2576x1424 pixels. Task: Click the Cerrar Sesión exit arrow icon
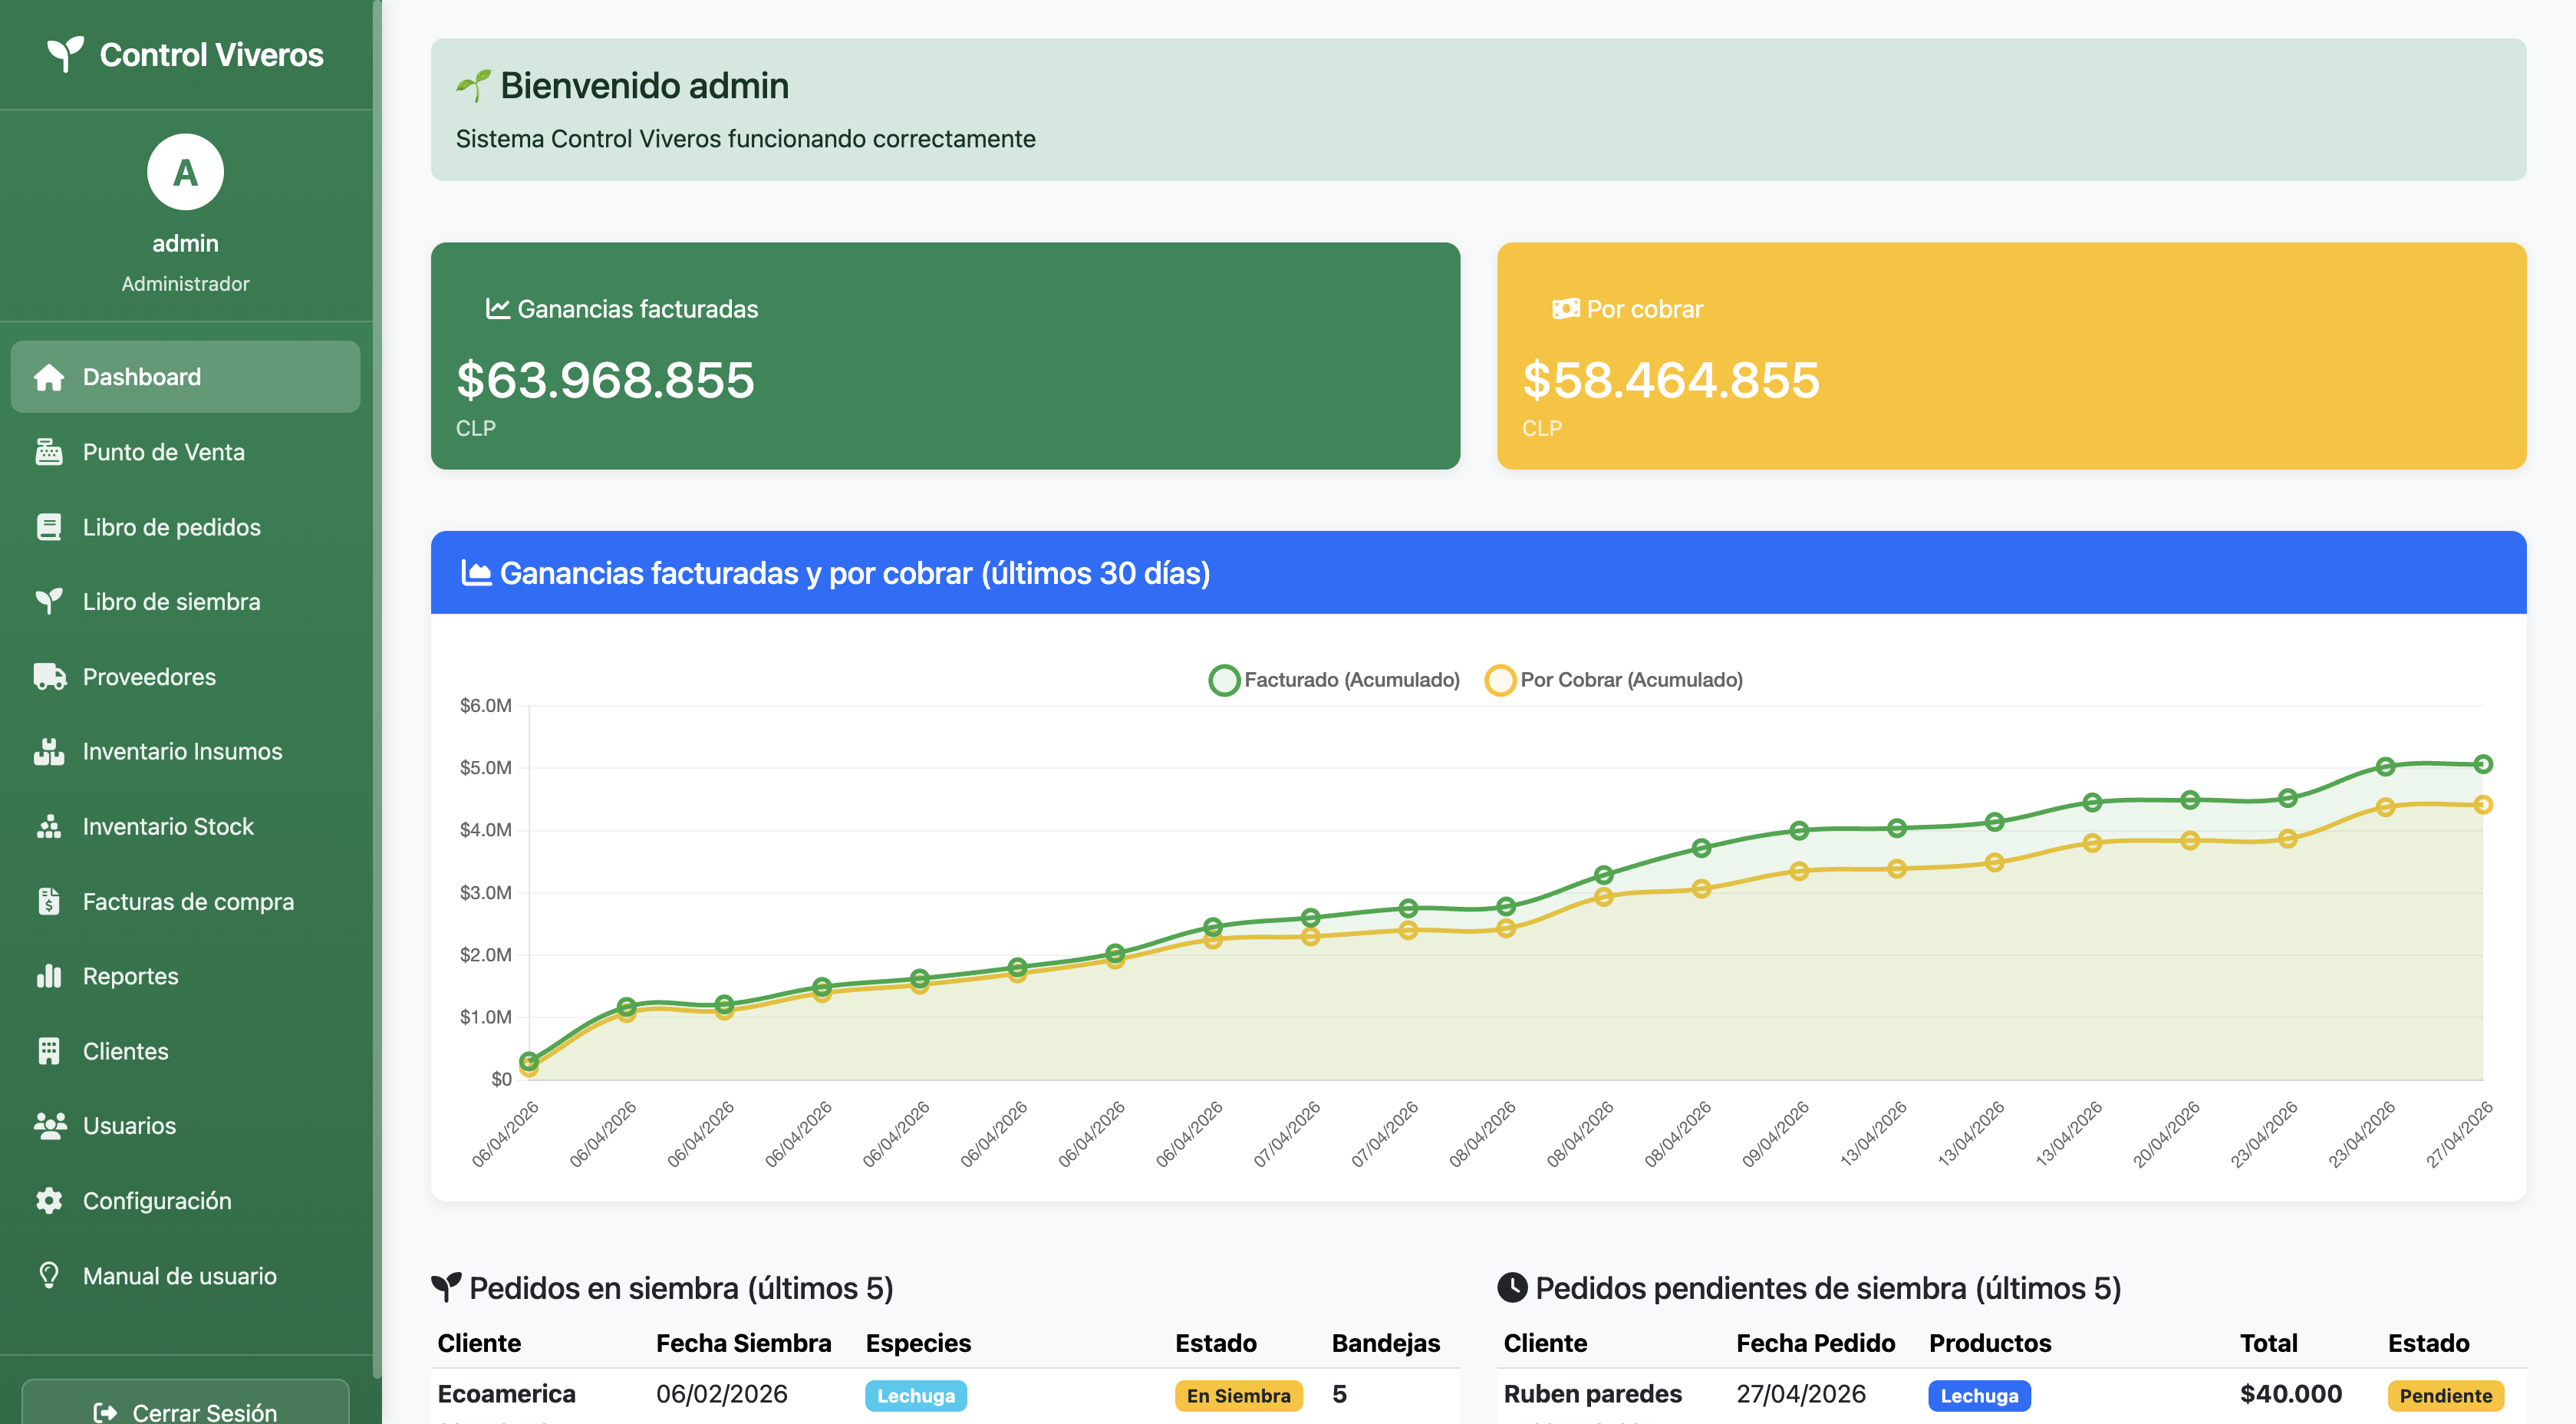pyautogui.click(x=106, y=1412)
